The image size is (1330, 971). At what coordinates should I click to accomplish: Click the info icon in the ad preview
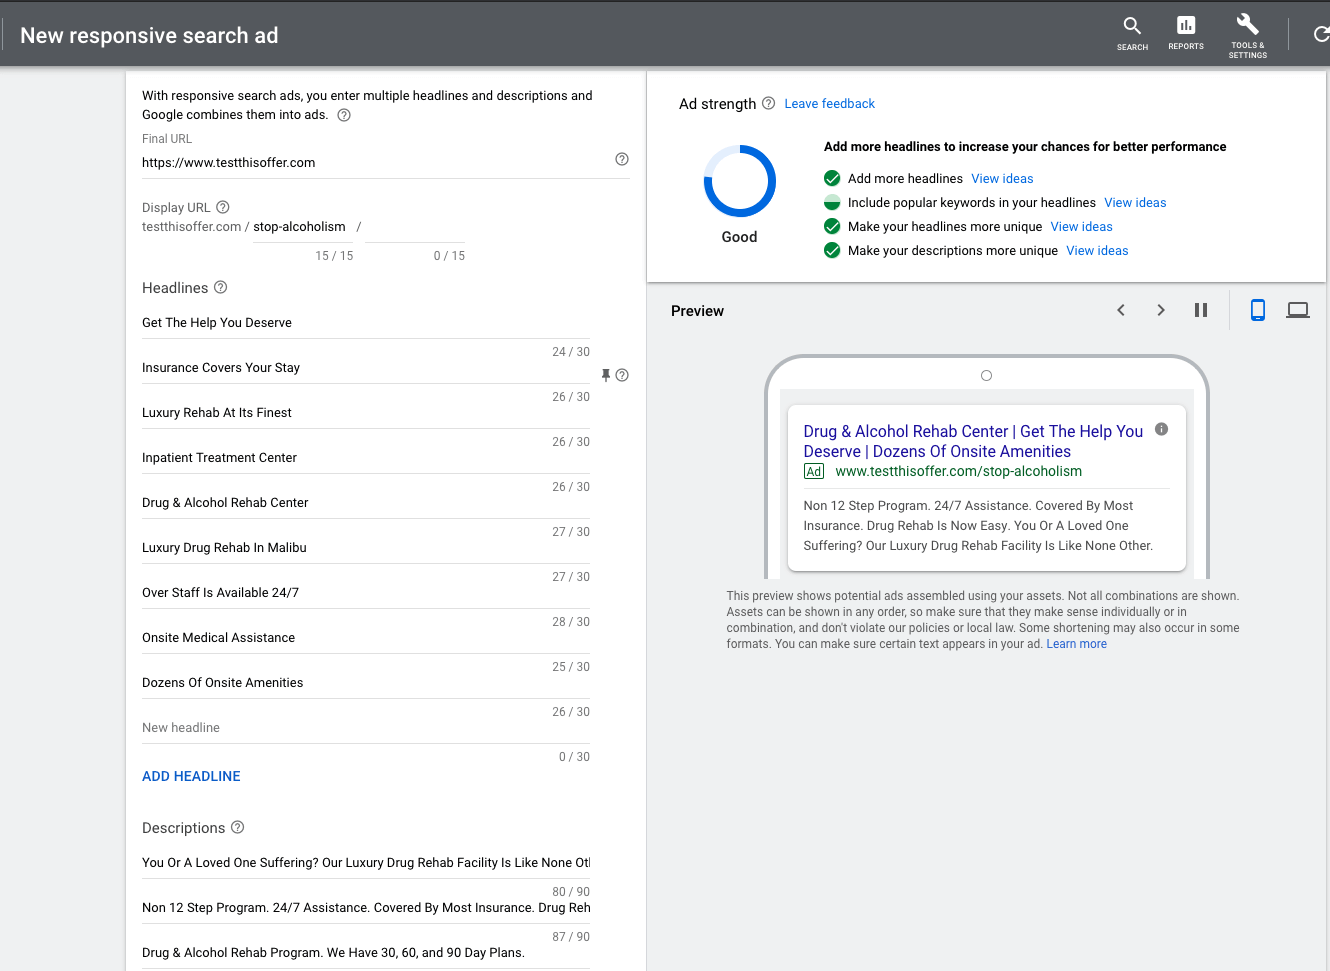(1162, 429)
